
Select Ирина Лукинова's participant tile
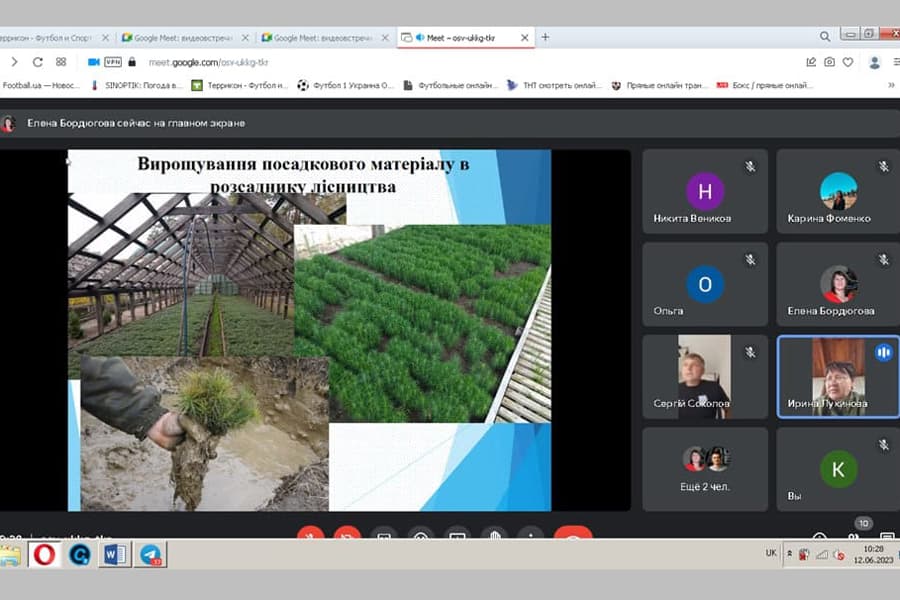click(x=837, y=376)
